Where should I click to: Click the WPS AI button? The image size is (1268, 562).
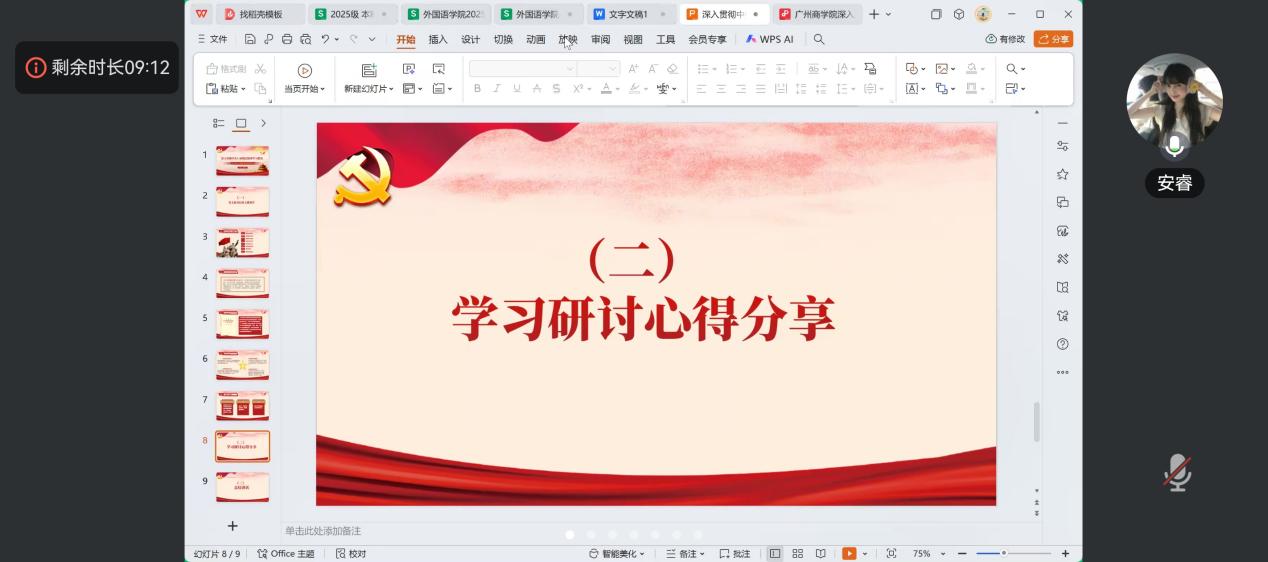coord(769,39)
